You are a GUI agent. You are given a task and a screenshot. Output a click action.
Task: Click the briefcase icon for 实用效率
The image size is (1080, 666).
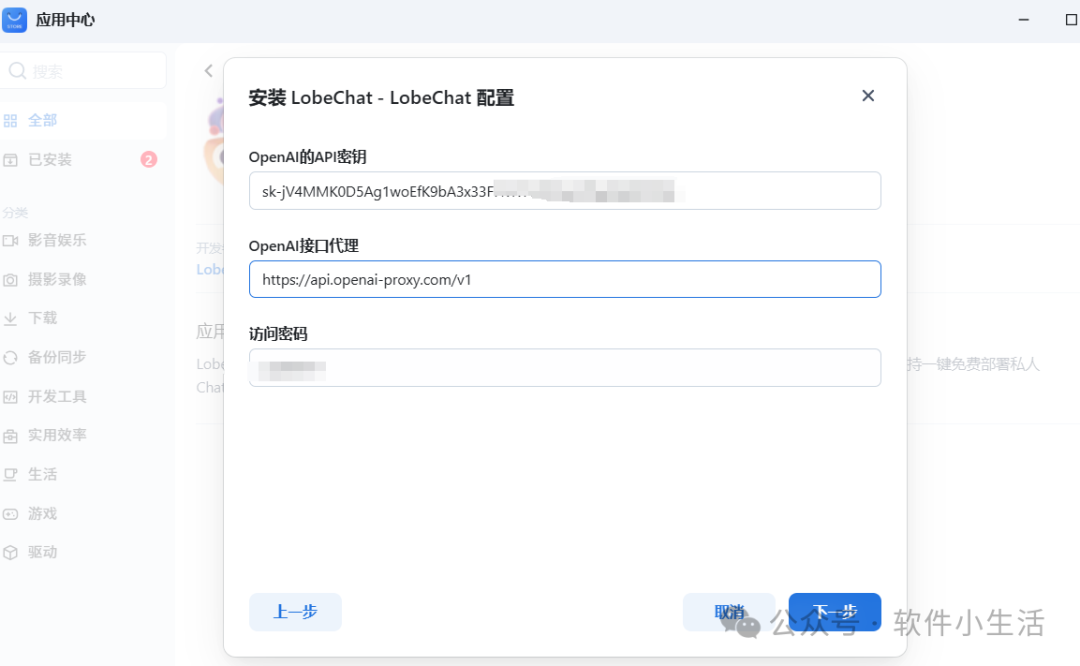pos(10,436)
